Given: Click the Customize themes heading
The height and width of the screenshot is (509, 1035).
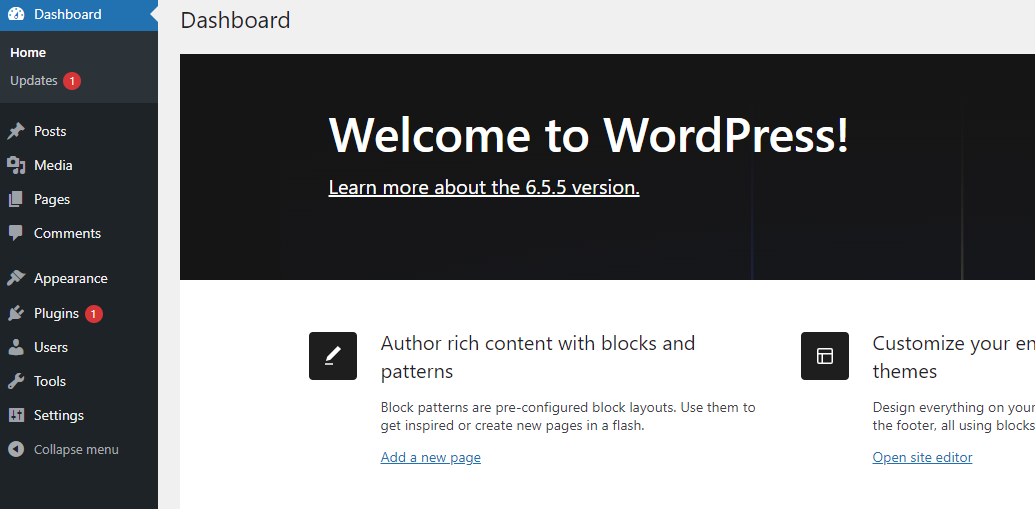Looking at the screenshot, I should tap(954, 357).
